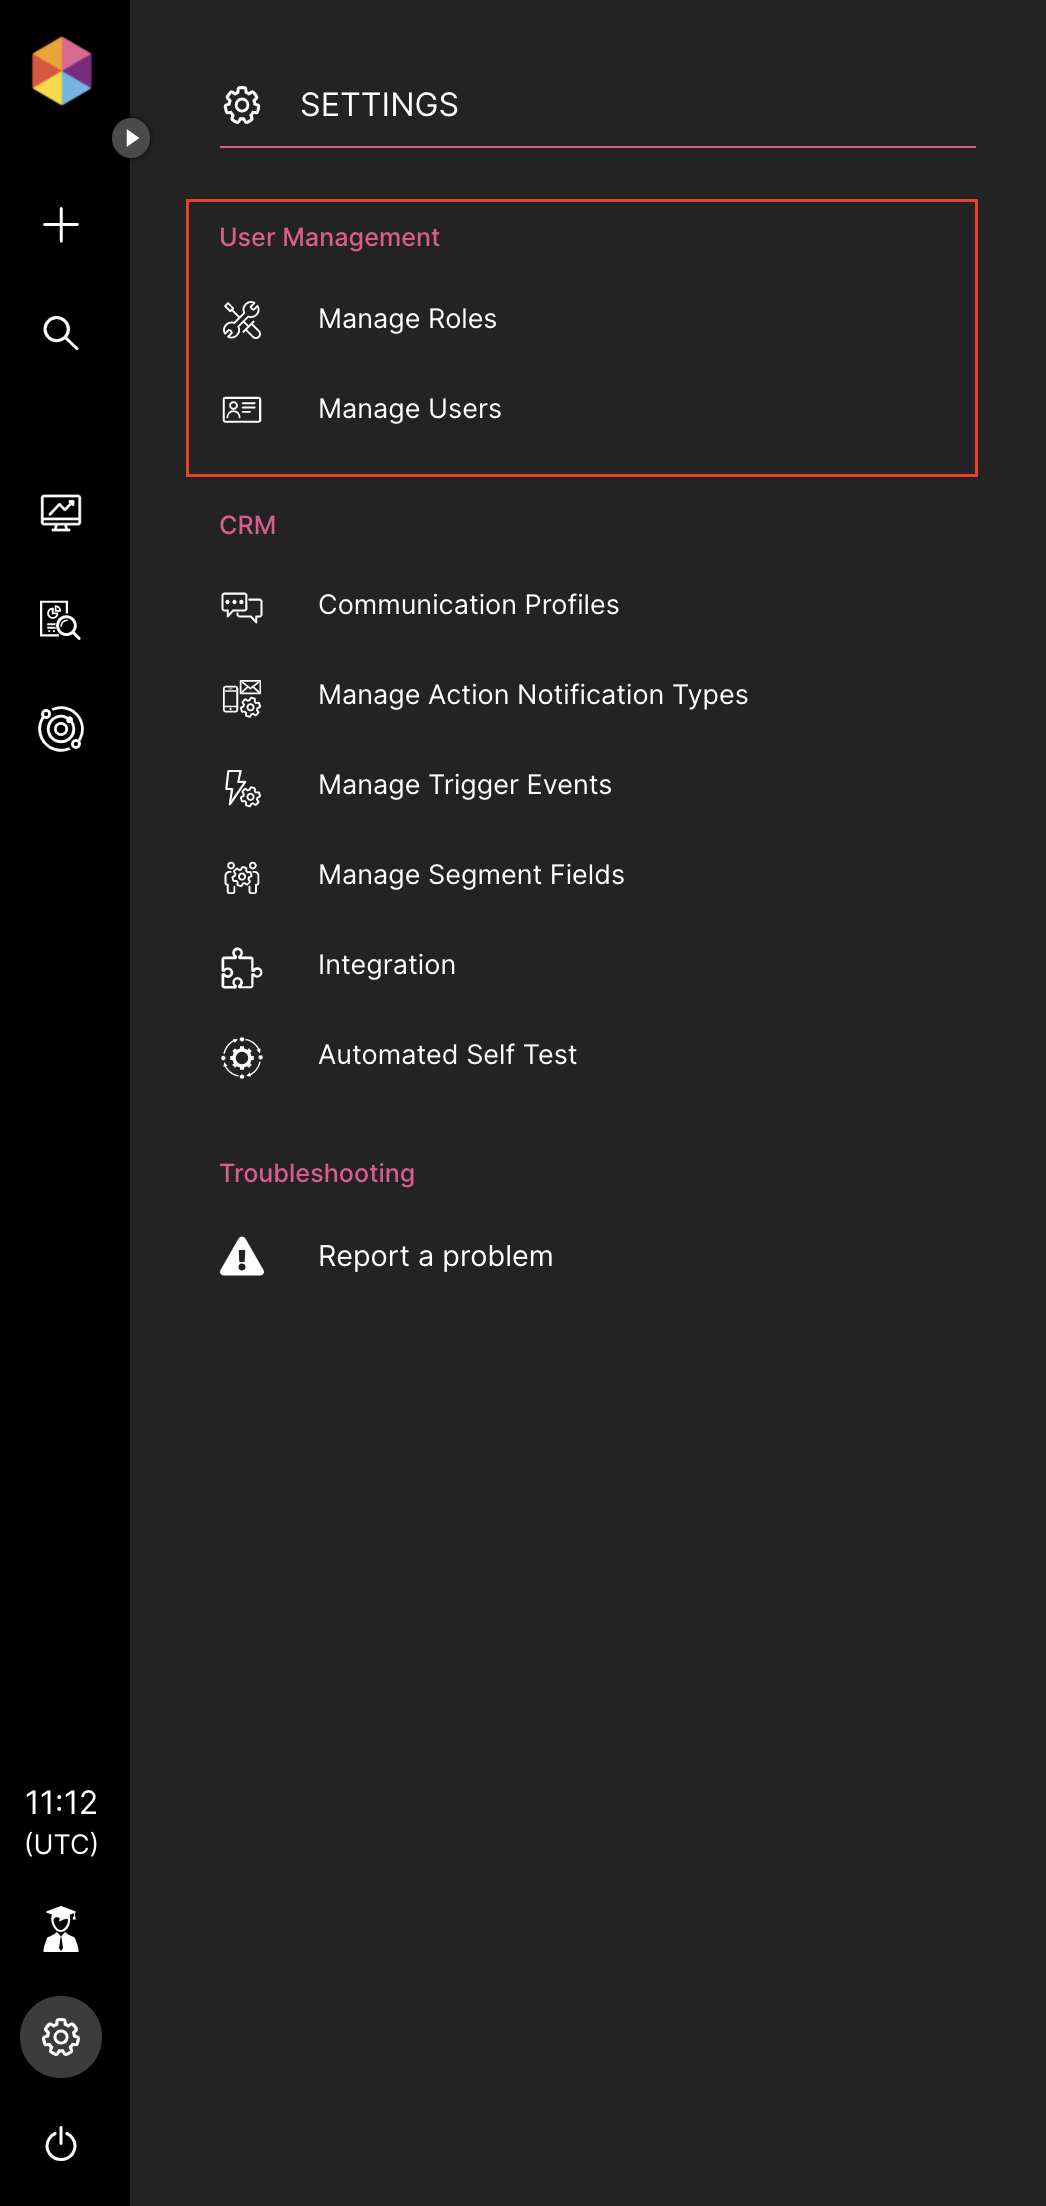This screenshot has height=2206, width=1046.
Task: Open Manage Roles
Action: (x=407, y=319)
